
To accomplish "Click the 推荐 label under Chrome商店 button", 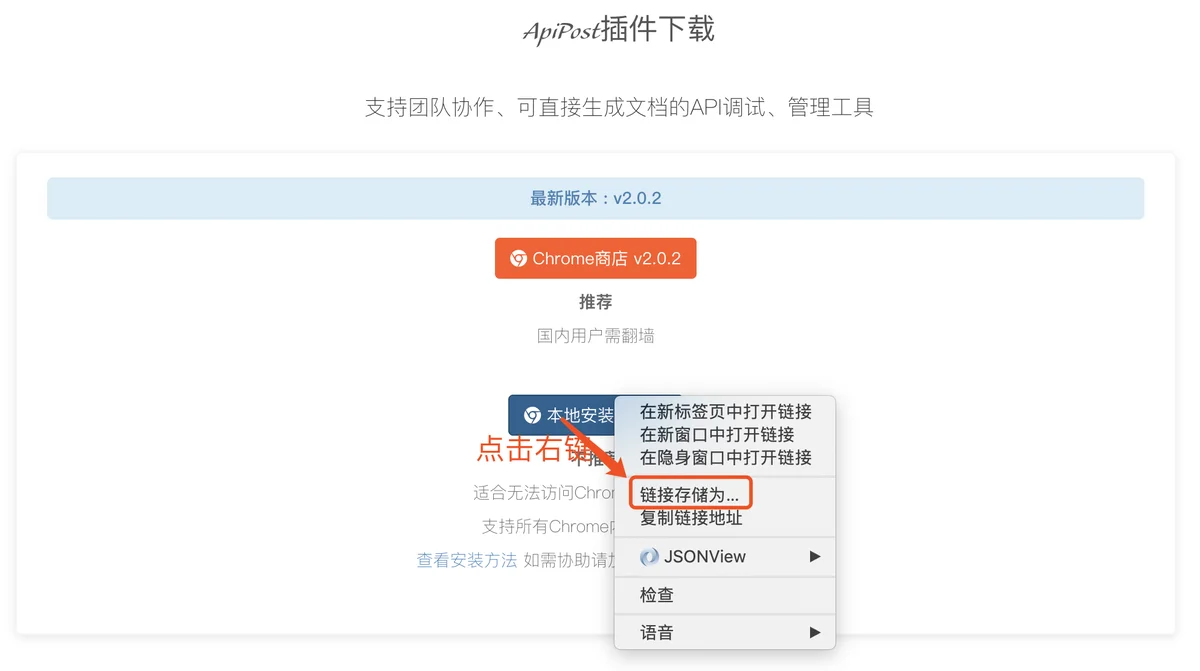I will (x=595, y=302).
